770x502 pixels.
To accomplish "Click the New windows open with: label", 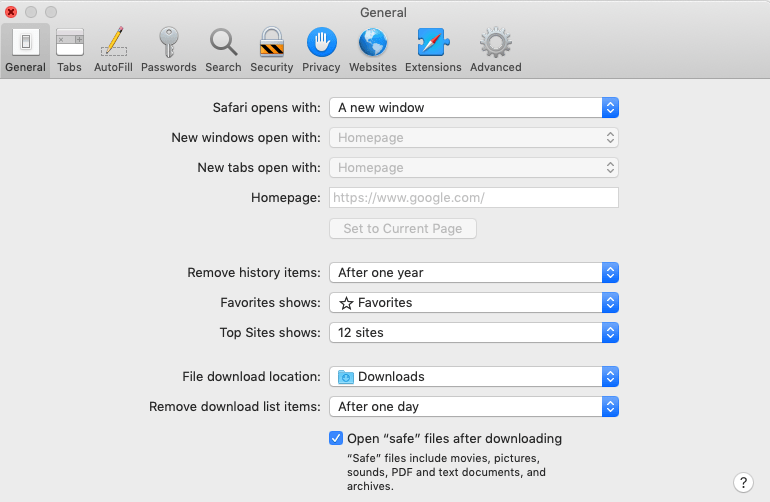I will [x=246, y=138].
